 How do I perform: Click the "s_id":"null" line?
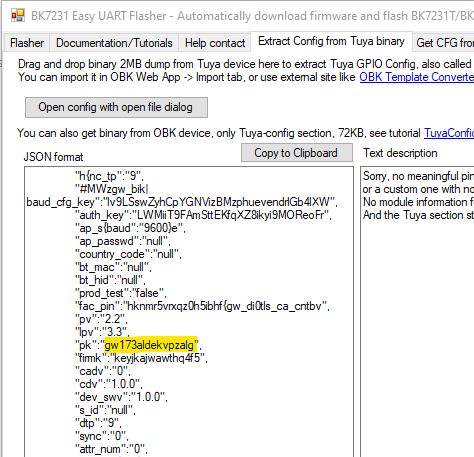[x=105, y=410]
